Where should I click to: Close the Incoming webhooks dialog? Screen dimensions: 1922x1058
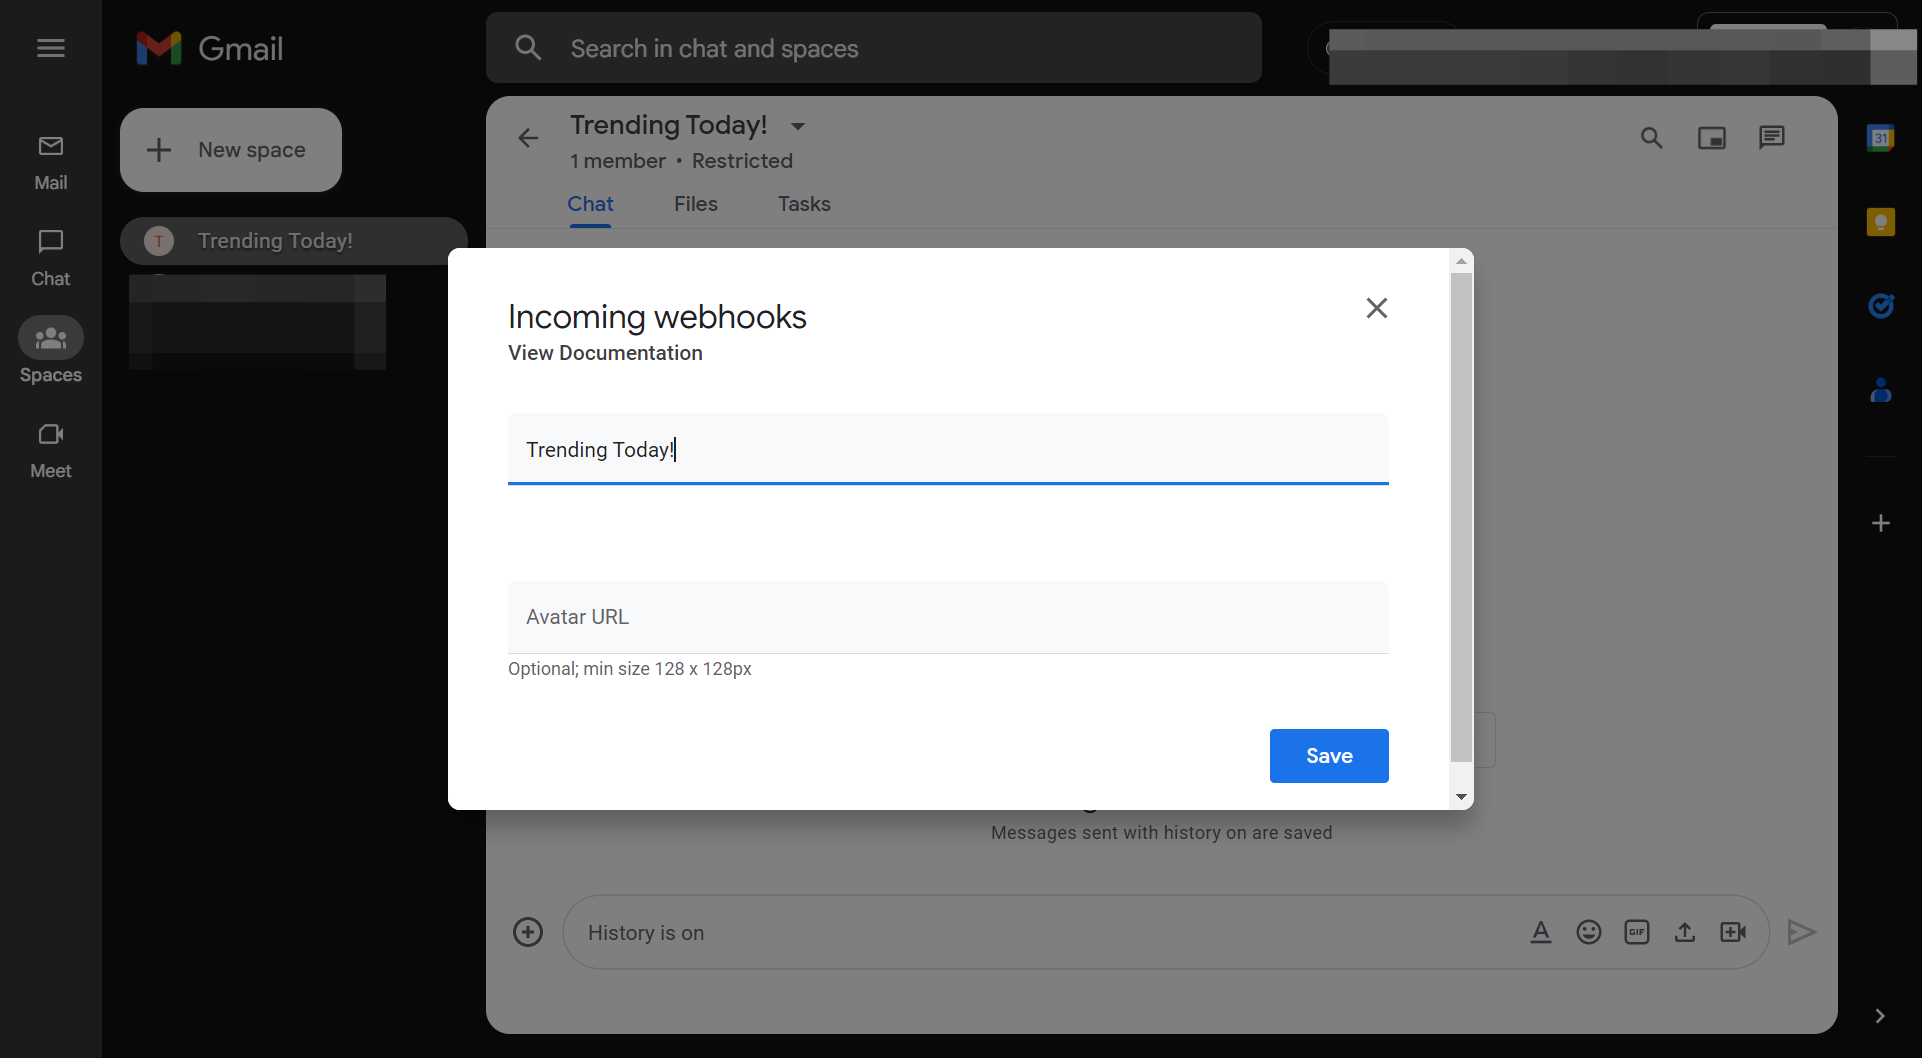(1377, 308)
